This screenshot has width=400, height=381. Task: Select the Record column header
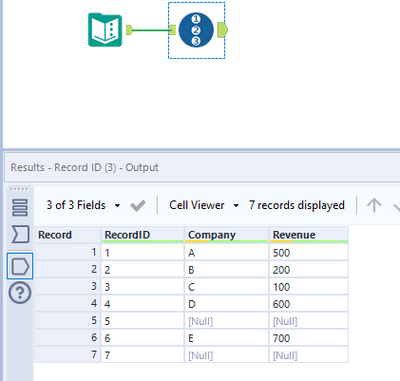[x=67, y=235]
